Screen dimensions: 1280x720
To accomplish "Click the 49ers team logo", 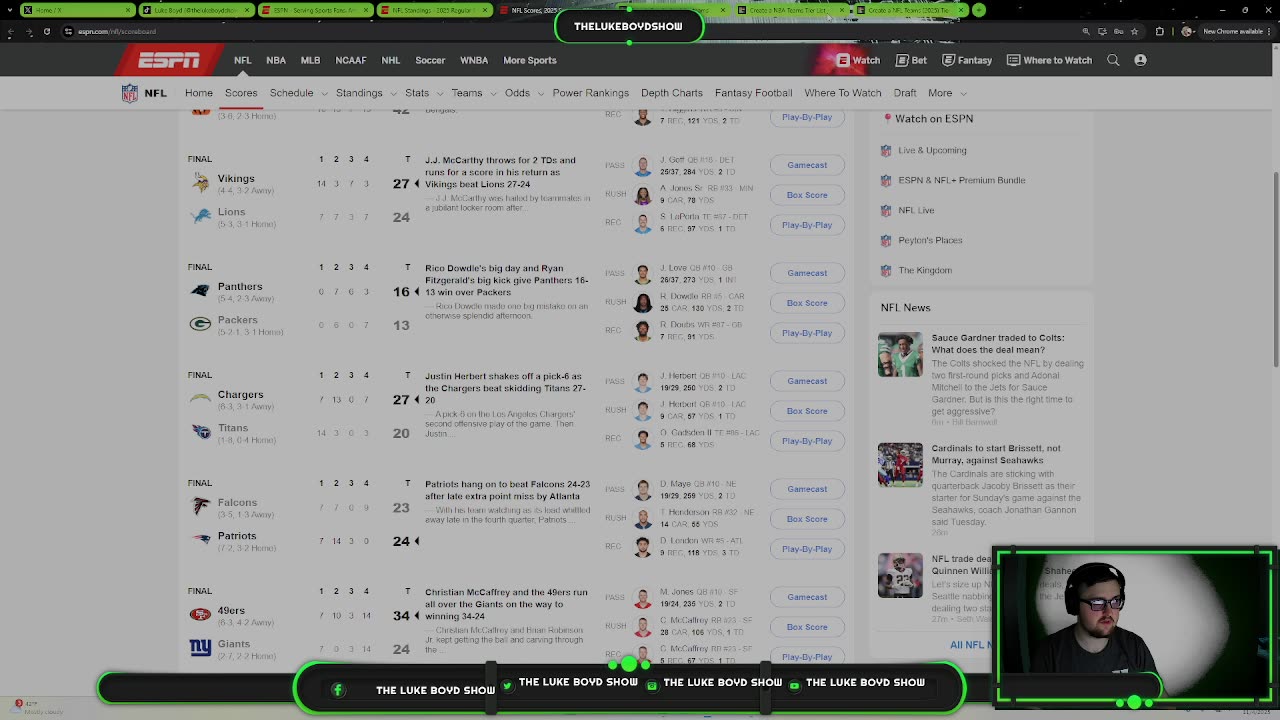I will point(201,614).
